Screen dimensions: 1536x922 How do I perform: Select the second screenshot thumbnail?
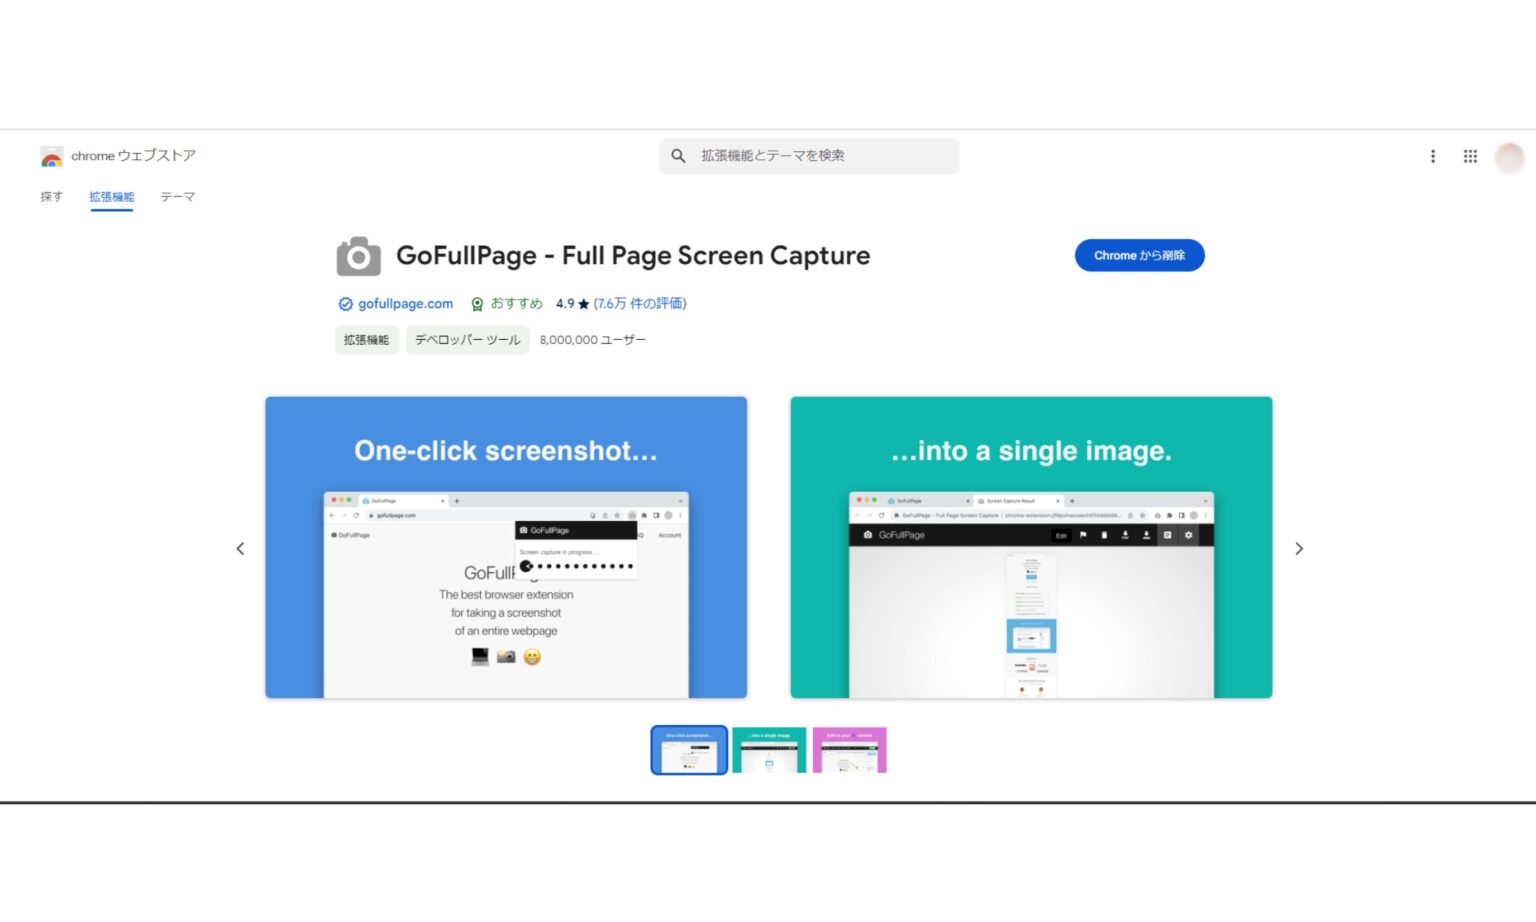pos(769,750)
